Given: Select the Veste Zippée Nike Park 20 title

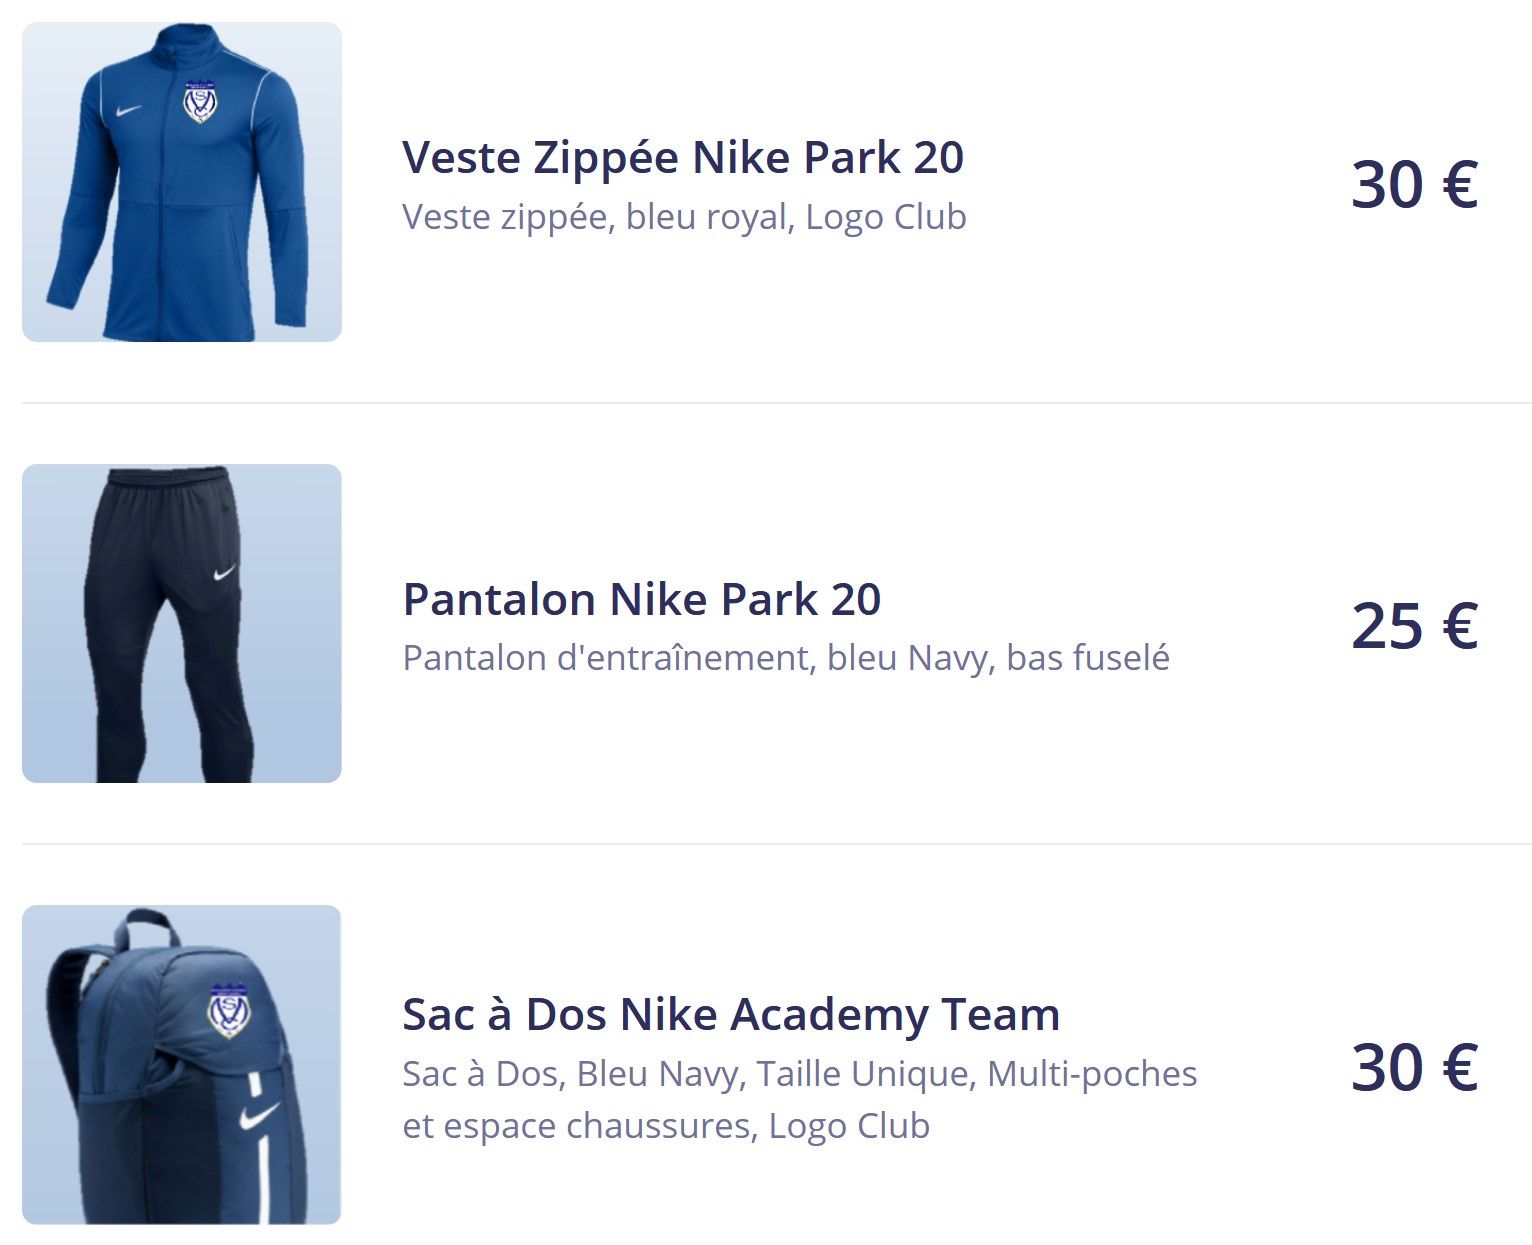Looking at the screenshot, I should click(x=683, y=158).
